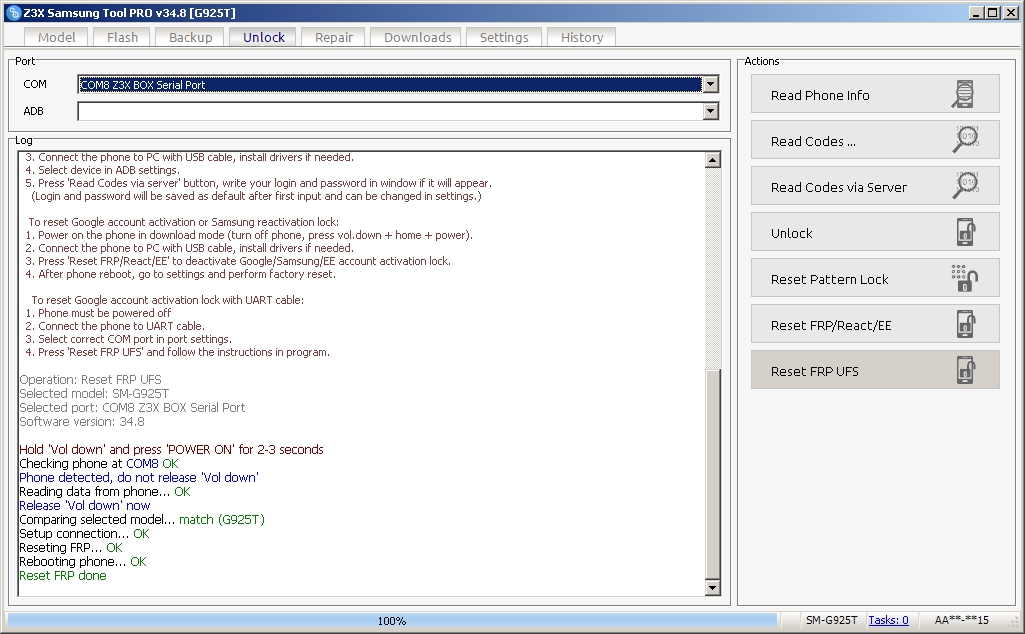
Task: Open the Settings tab
Action: coord(504,37)
